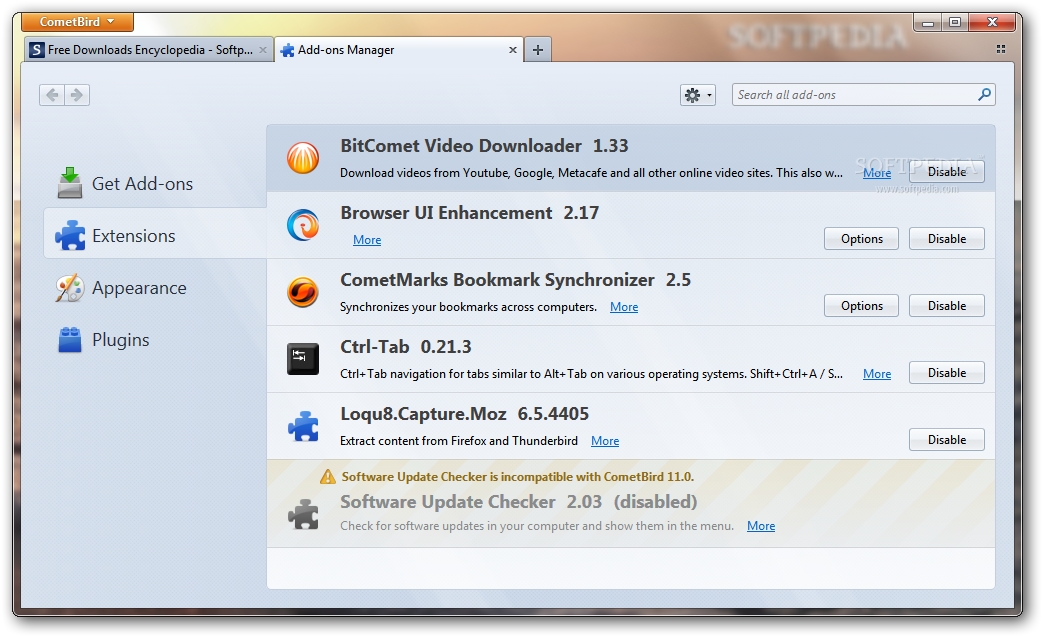This screenshot has width=1043, height=637.
Task: Open More link for Loqu8.Capture.Moz
Action: (x=605, y=442)
